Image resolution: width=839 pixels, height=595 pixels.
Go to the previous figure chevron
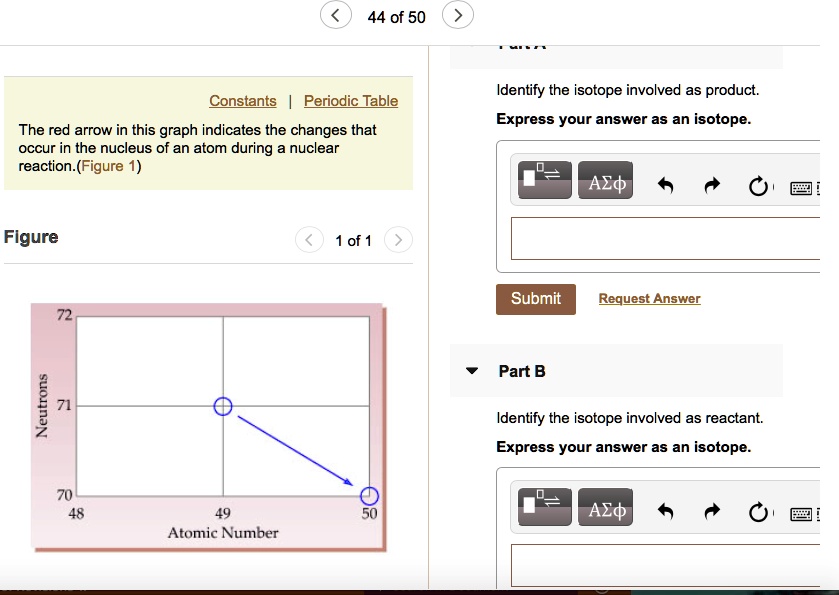(x=309, y=240)
